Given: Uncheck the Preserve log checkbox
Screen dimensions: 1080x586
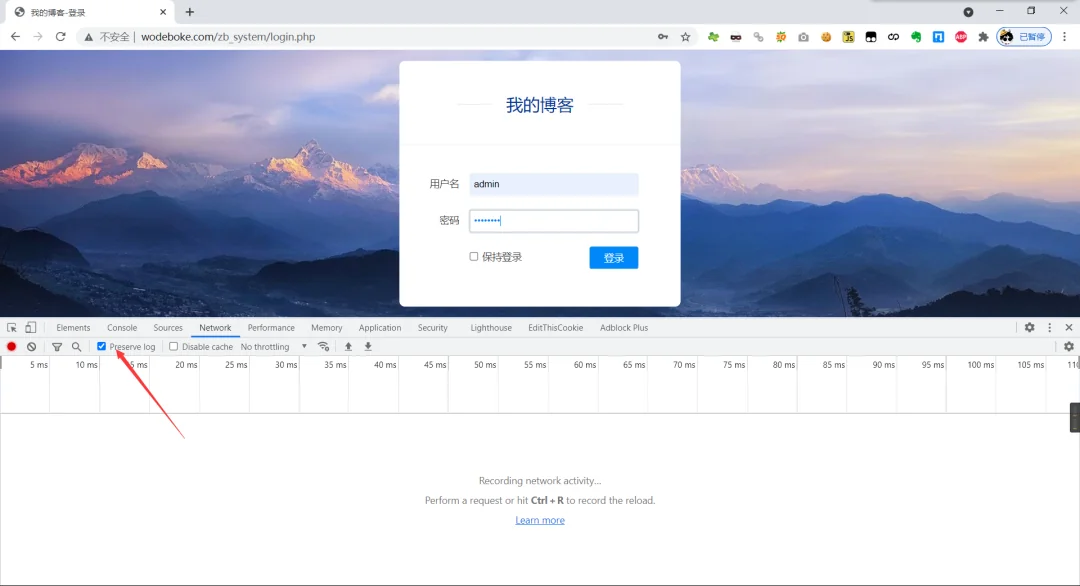Looking at the screenshot, I should pos(102,346).
